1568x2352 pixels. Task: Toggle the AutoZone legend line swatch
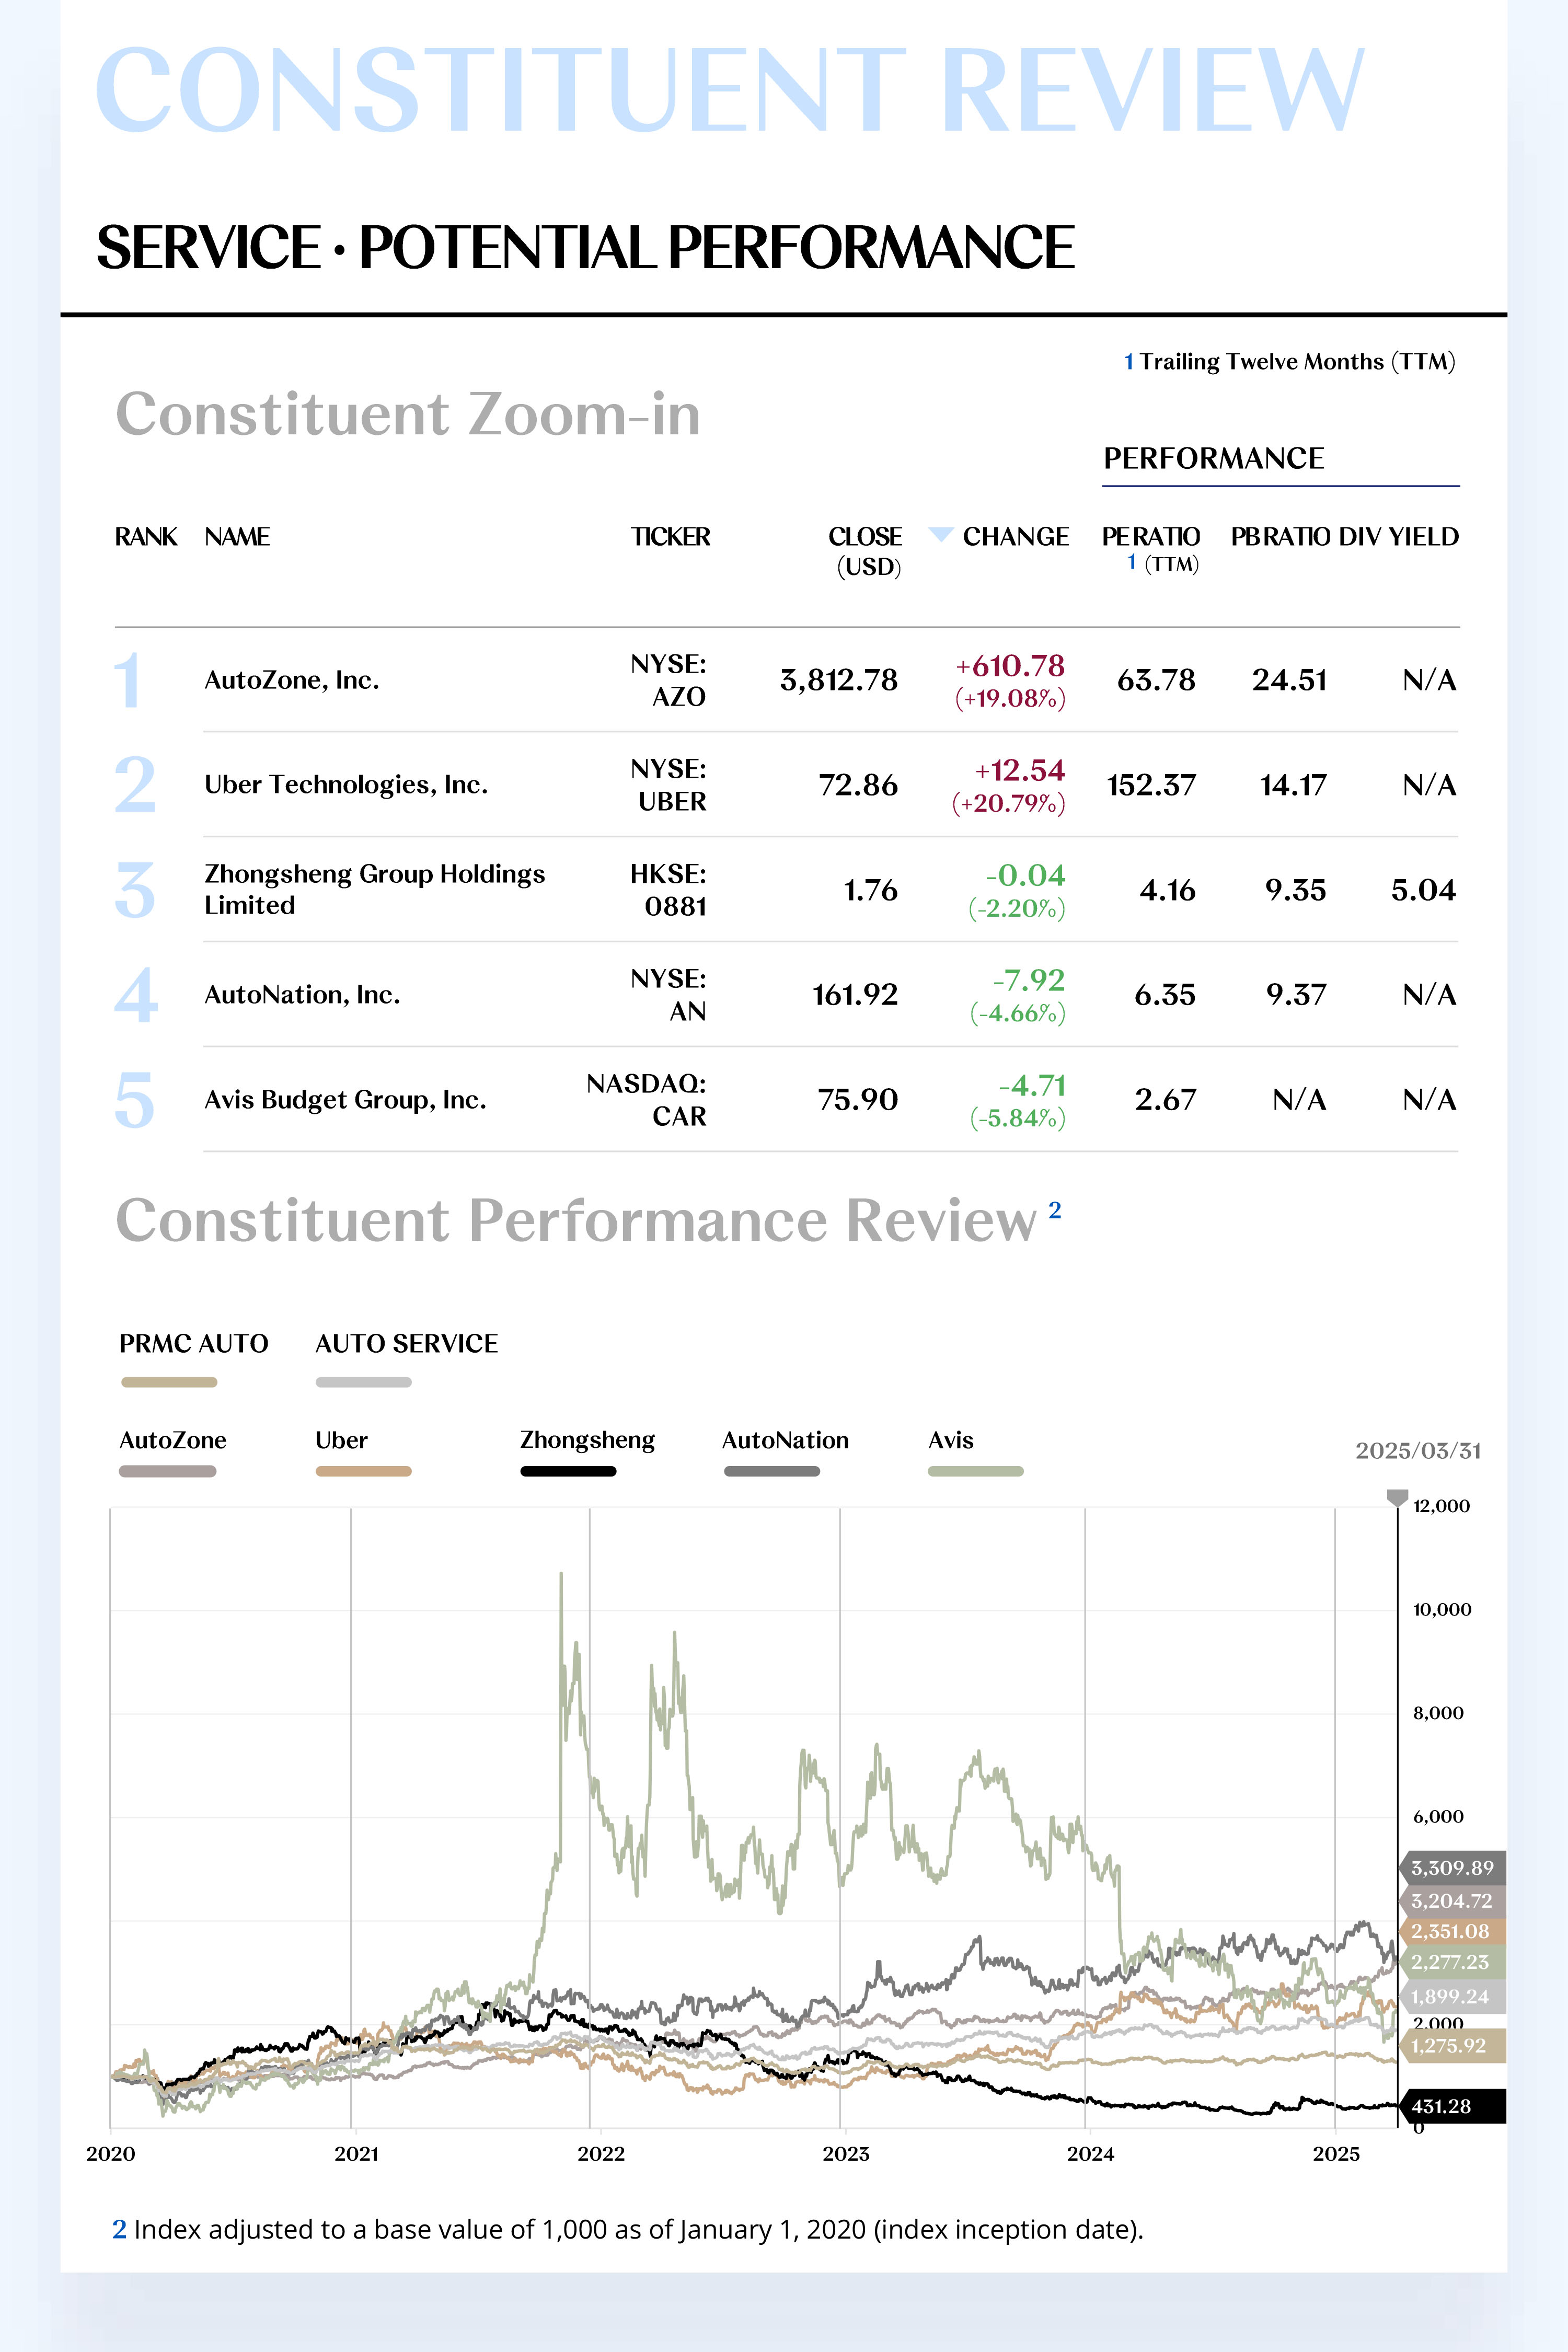(x=167, y=1471)
